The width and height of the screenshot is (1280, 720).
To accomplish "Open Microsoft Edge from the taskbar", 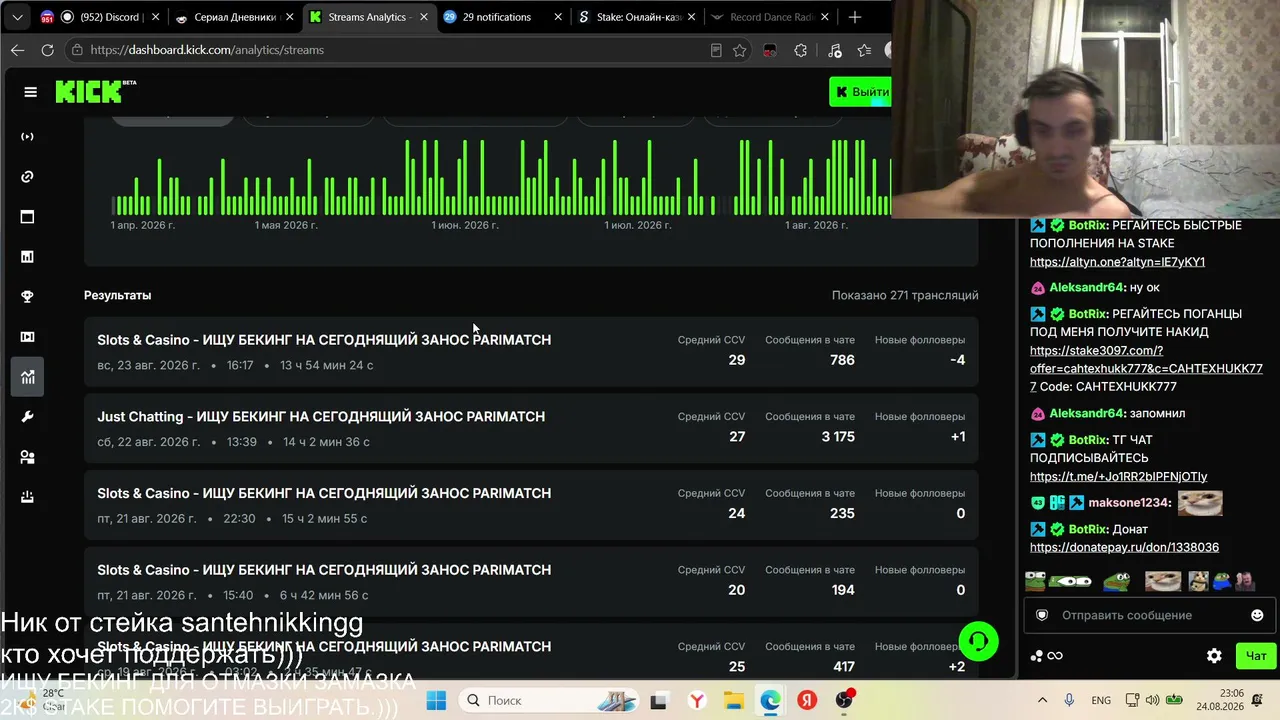I will pos(770,701).
